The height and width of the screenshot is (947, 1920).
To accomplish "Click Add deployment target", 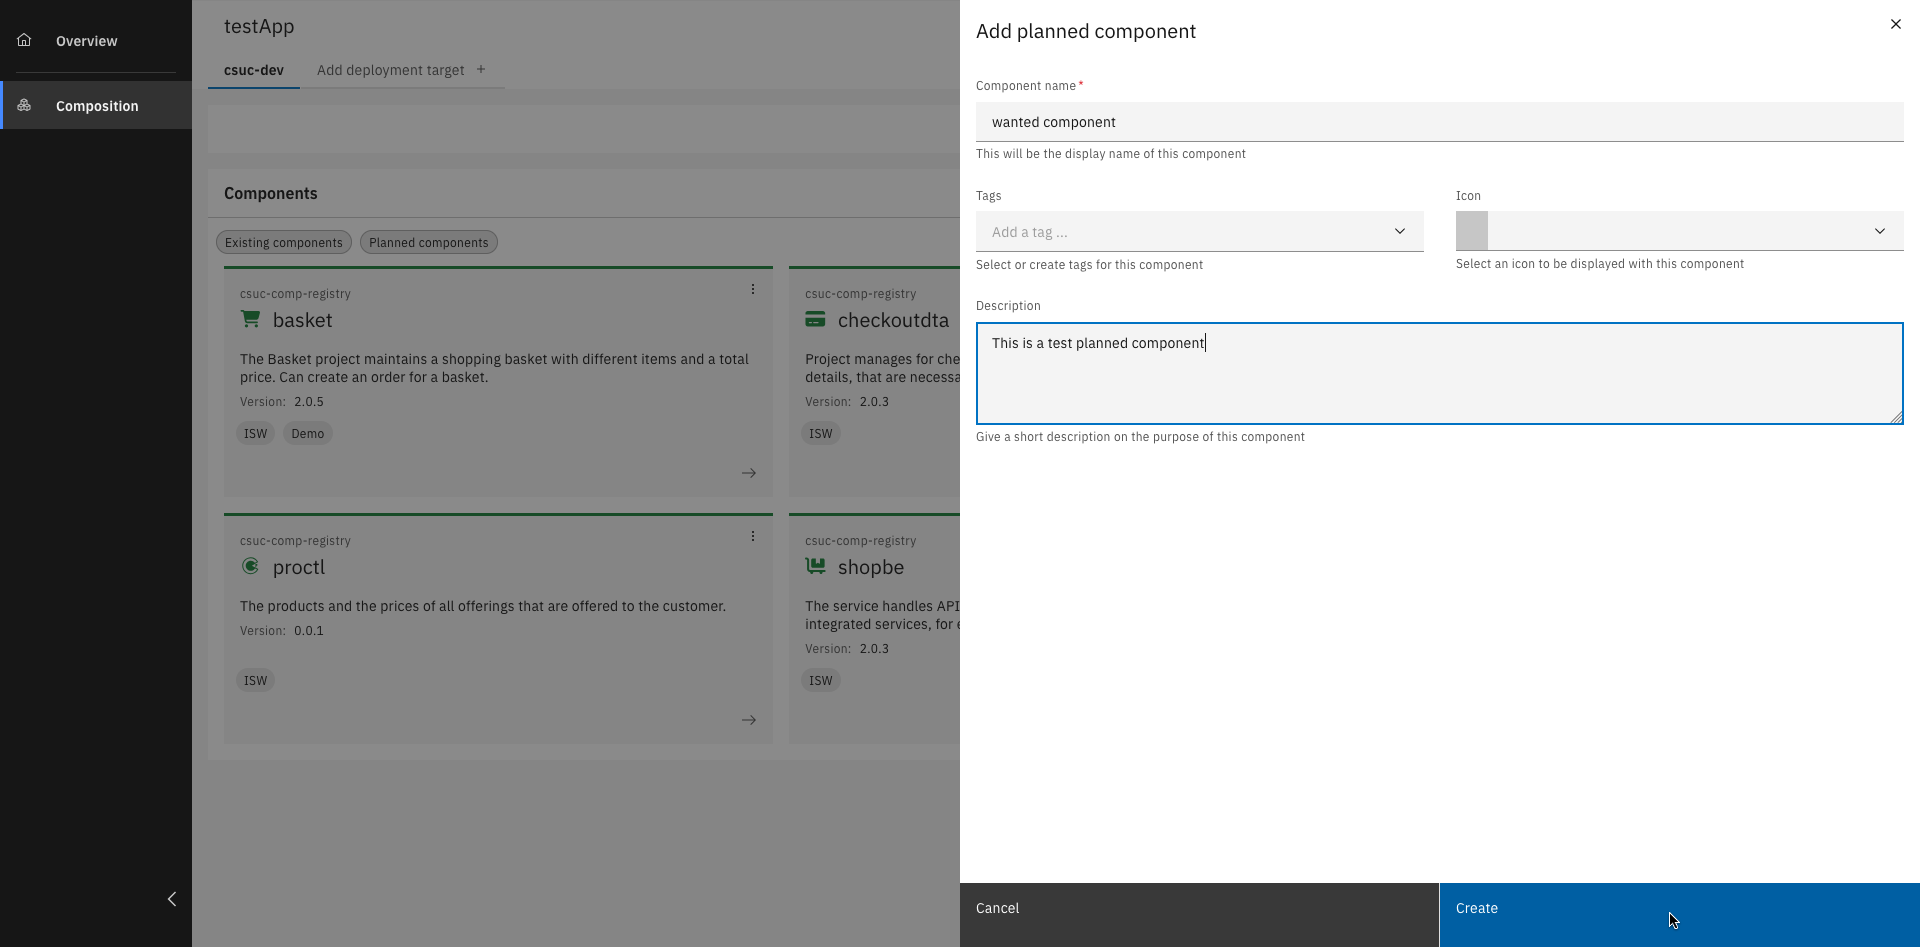I will (390, 70).
